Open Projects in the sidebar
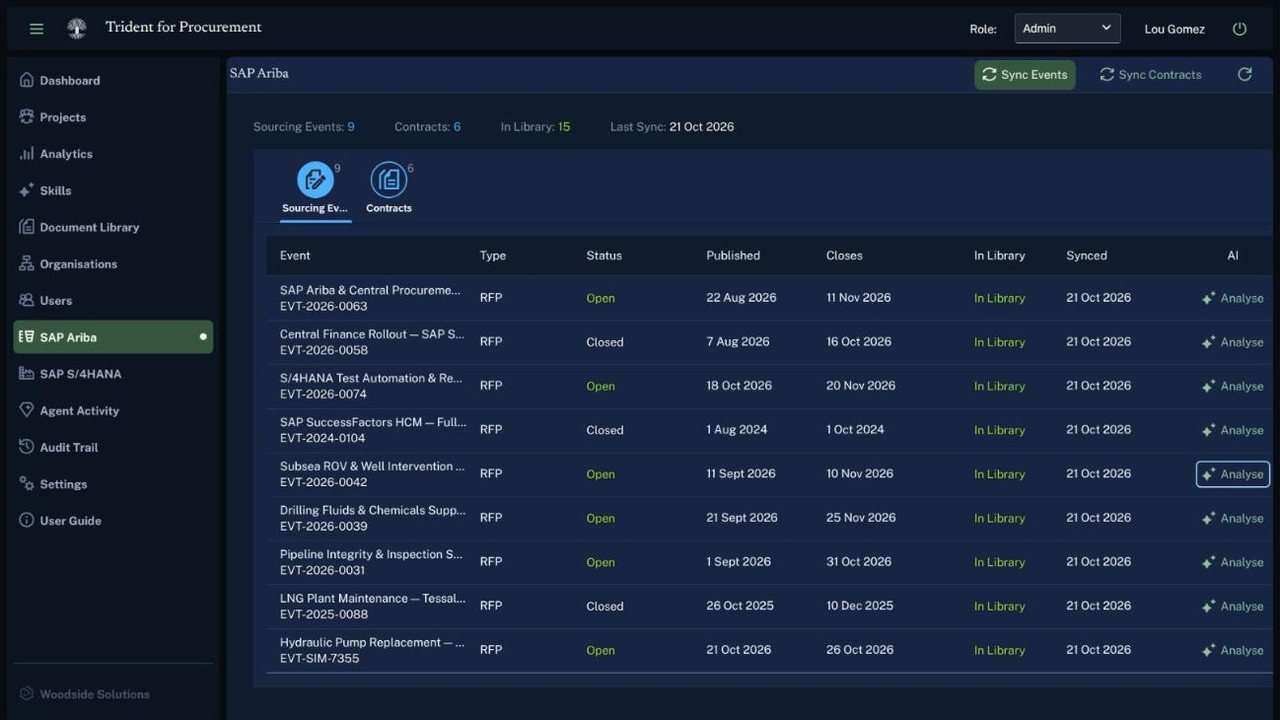 (x=113, y=117)
